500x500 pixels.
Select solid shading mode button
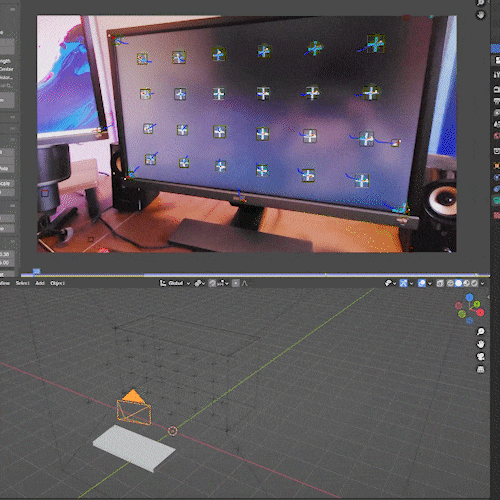458,283
